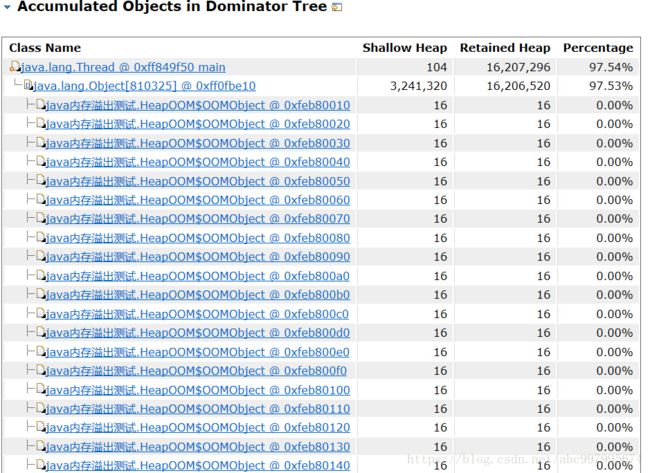Click object icon of 0xfeb80130 row
Image resolution: width=650 pixels, height=473 pixels.
41,446
